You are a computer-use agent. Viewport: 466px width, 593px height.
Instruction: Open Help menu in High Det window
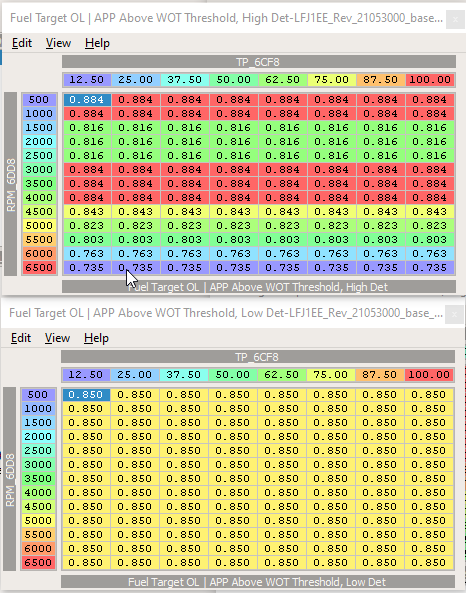tap(97, 43)
